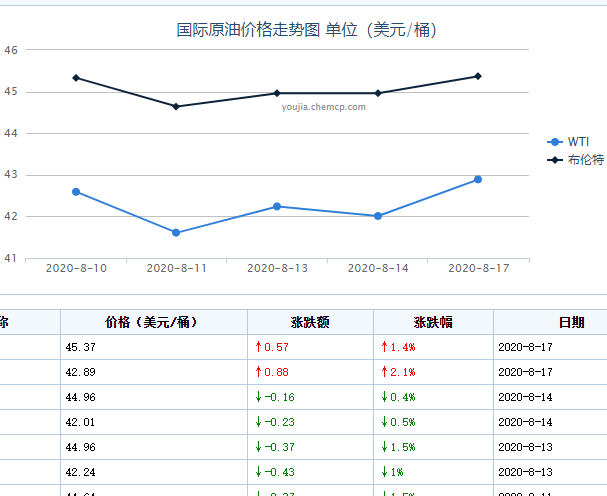This screenshot has width=607, height=496.
Task: Click the red up arrow beside 2.1%
Action: (x=384, y=372)
